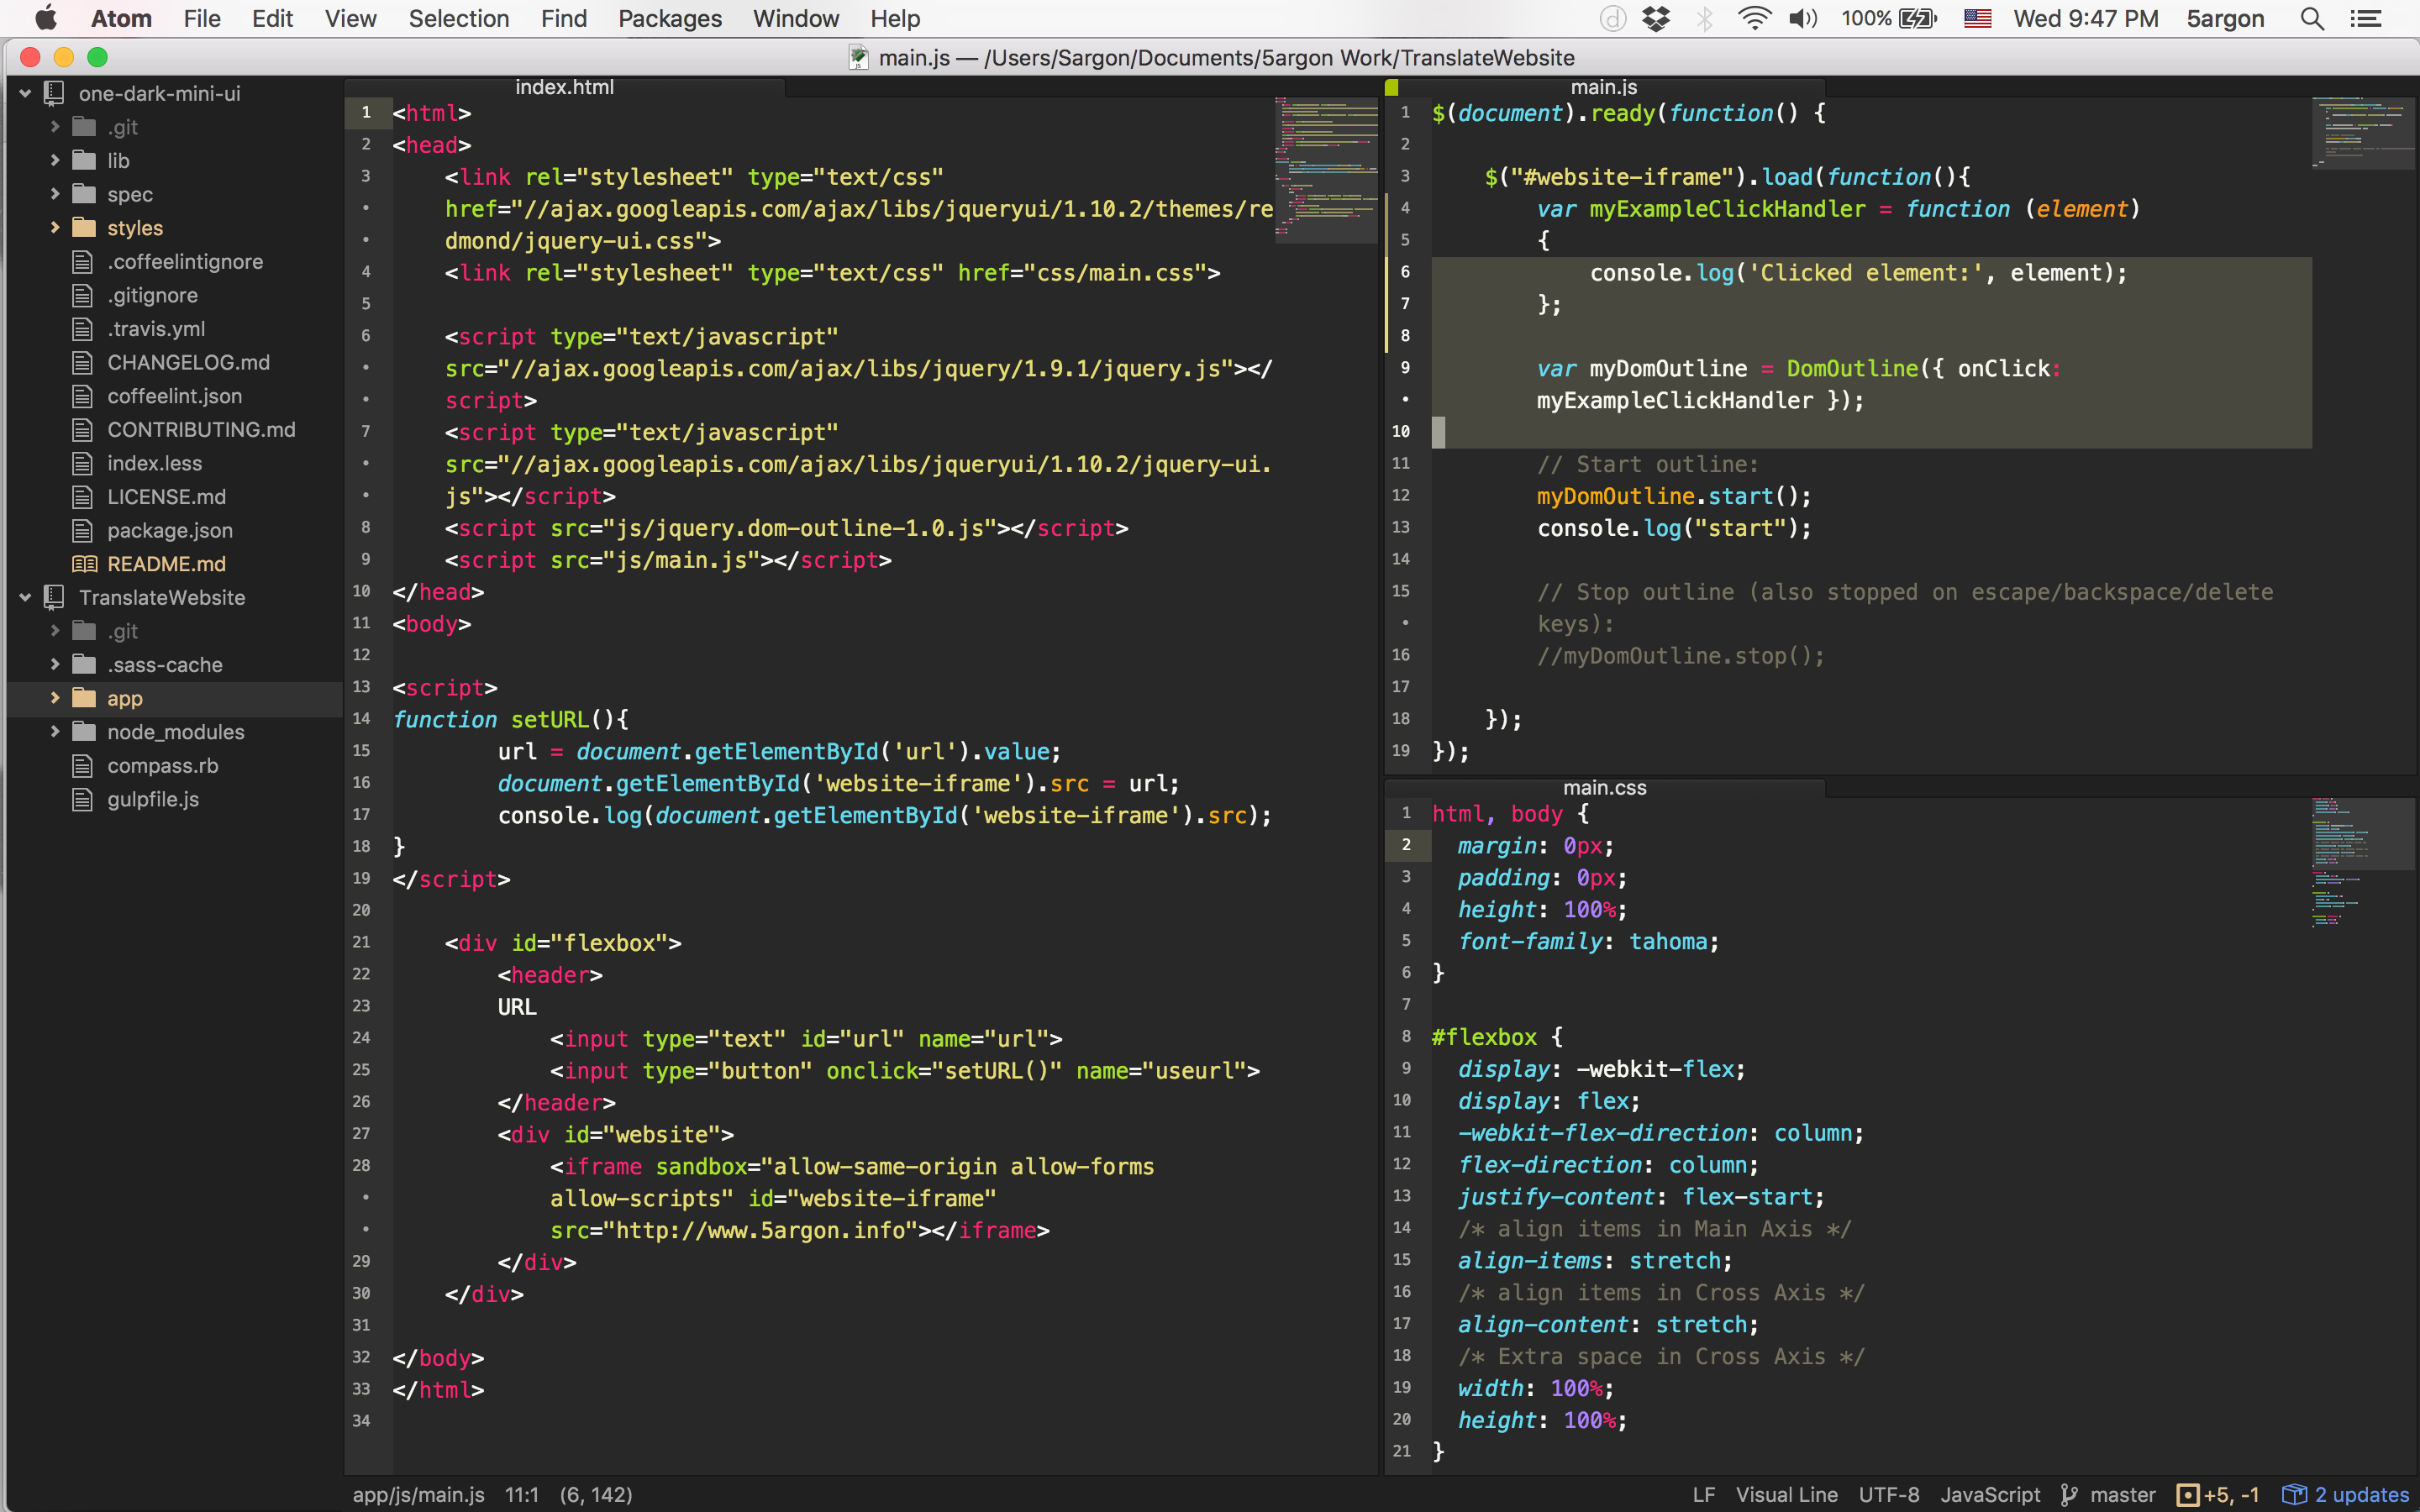Click the gulpfile.js file icon
Image resolution: width=2420 pixels, height=1512 pixels.
(83, 799)
